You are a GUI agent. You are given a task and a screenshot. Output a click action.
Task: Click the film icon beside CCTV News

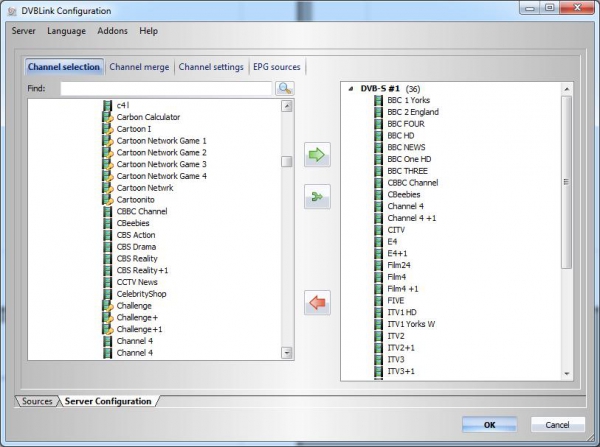coord(108,282)
